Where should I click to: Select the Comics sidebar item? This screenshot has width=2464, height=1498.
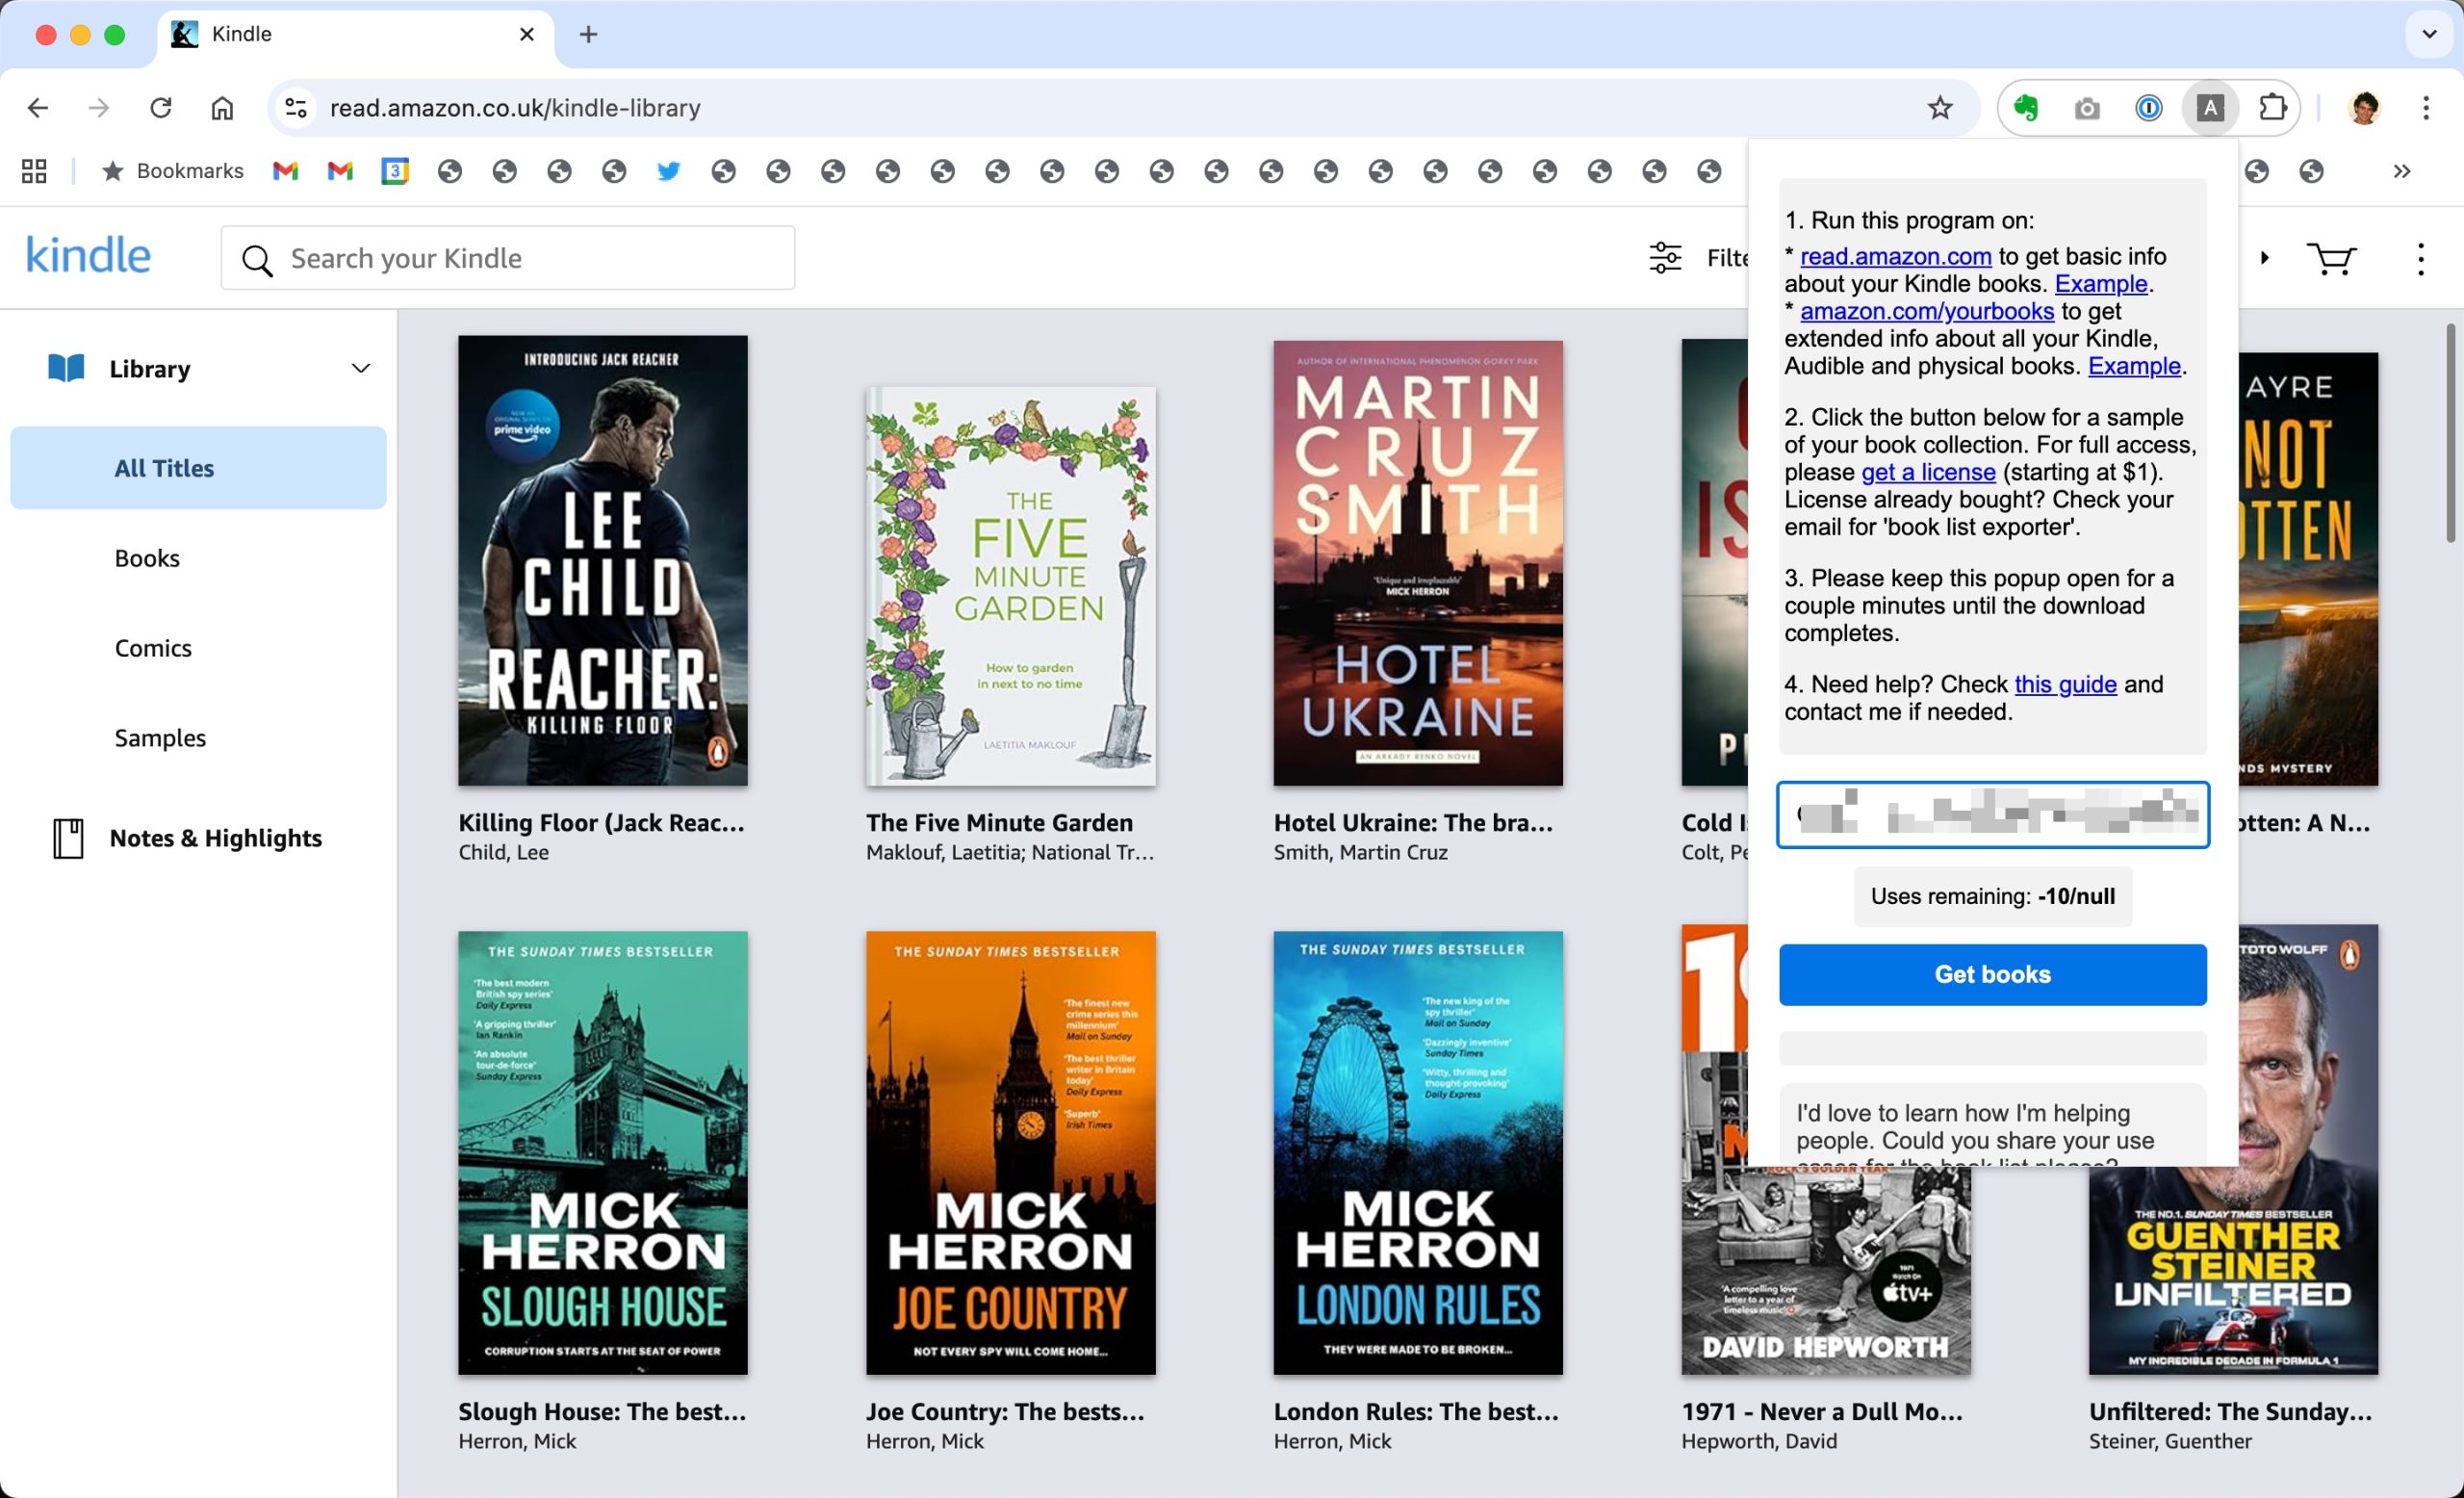point(153,648)
